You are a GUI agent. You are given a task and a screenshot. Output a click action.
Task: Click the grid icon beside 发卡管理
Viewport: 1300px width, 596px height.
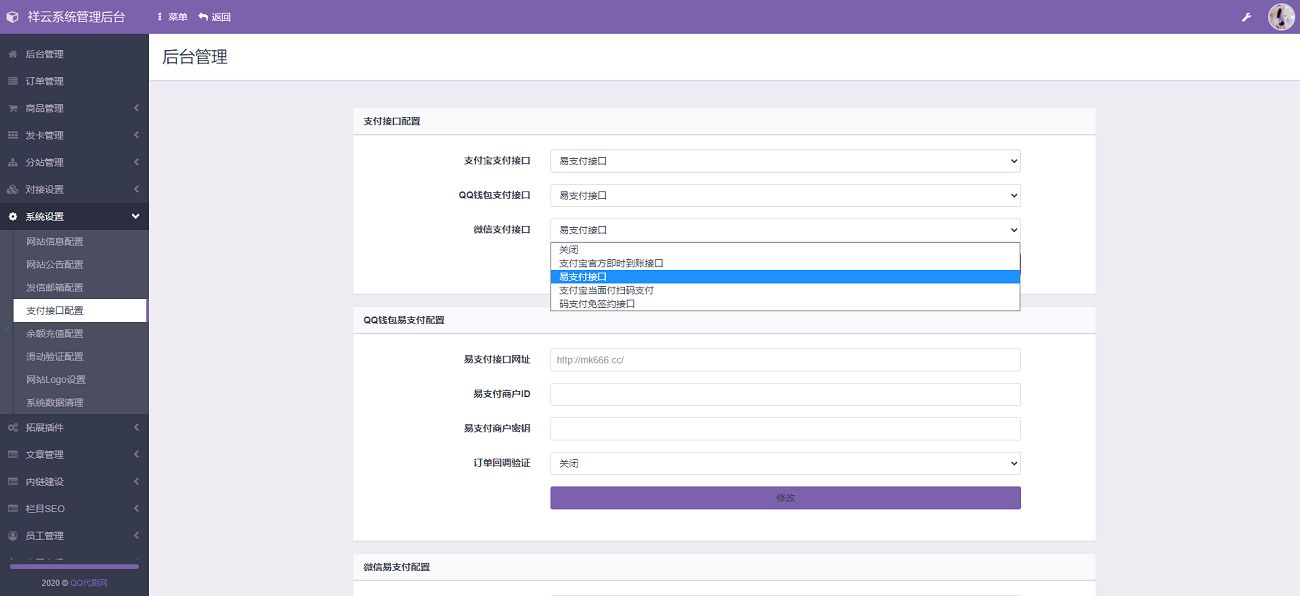(13, 135)
